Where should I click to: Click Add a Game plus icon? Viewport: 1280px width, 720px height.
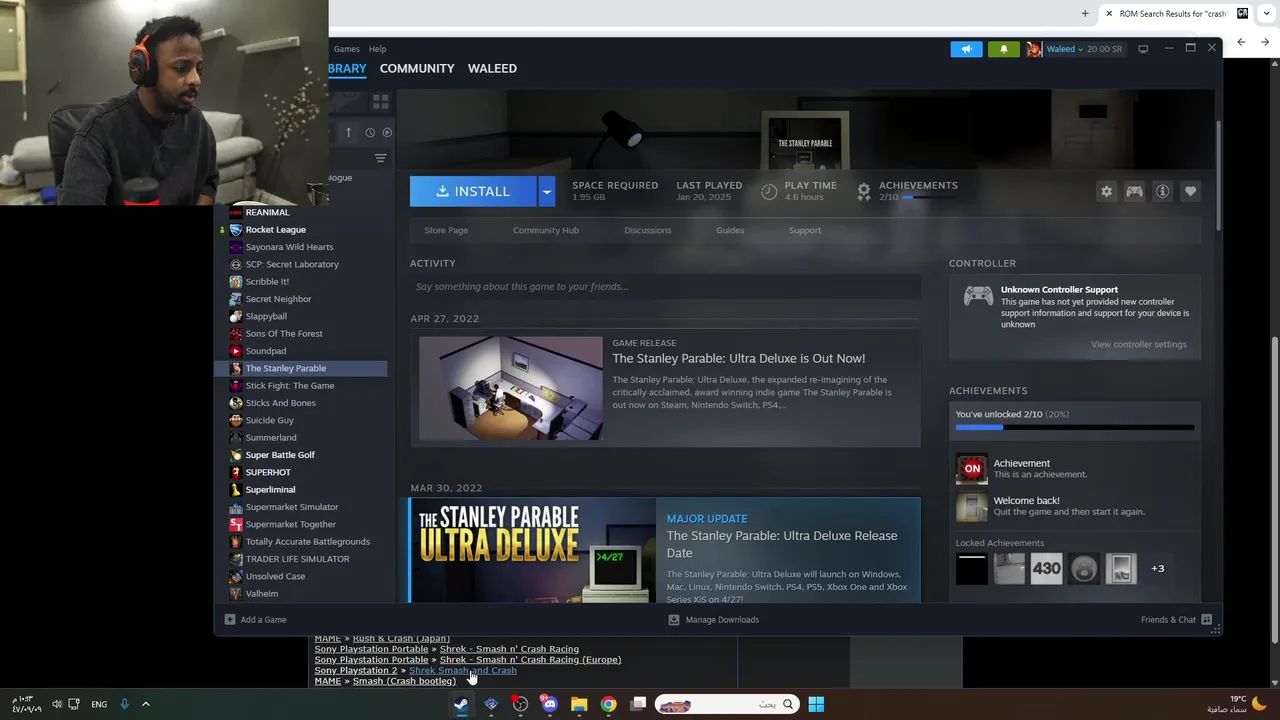(x=230, y=619)
